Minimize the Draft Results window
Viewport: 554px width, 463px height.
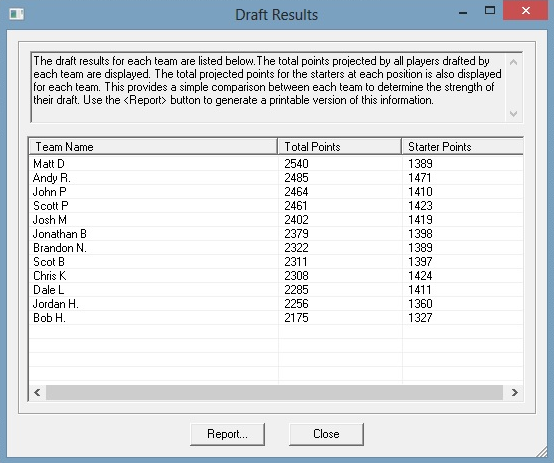tap(463, 12)
